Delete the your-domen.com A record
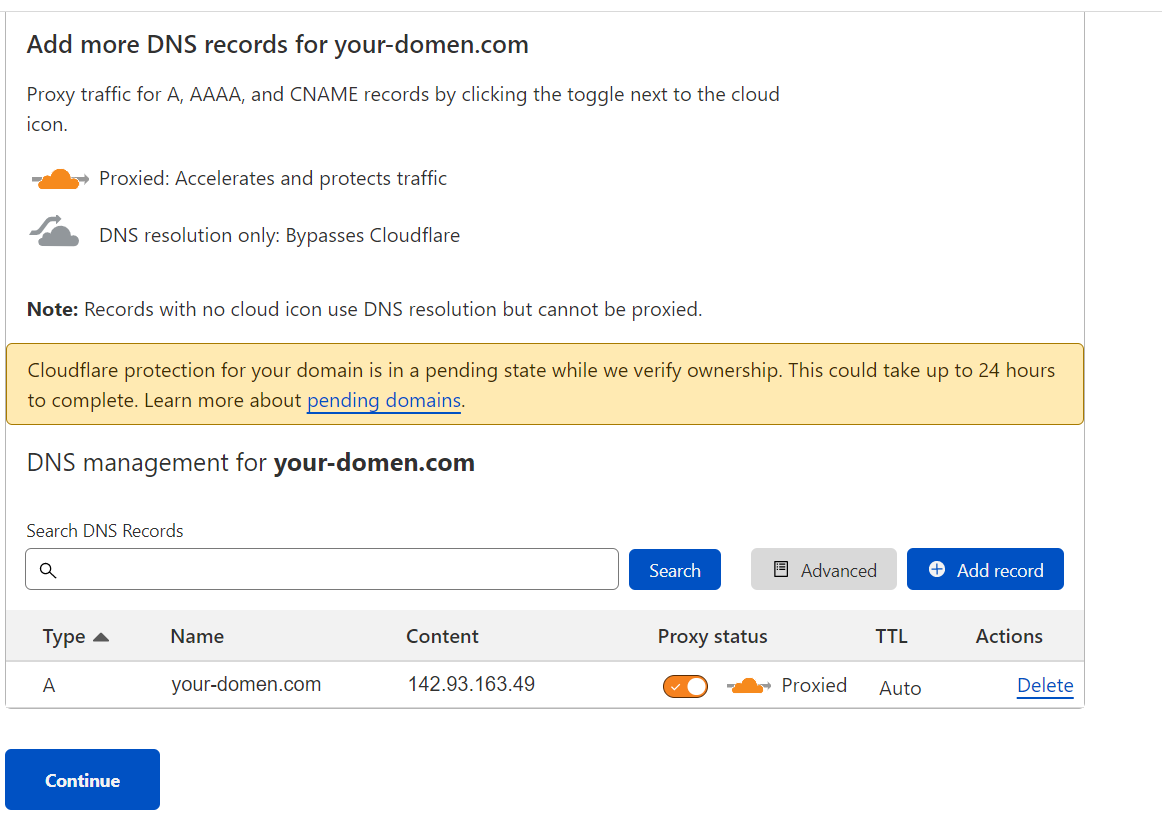1162x817 pixels. pyautogui.click(x=1045, y=686)
